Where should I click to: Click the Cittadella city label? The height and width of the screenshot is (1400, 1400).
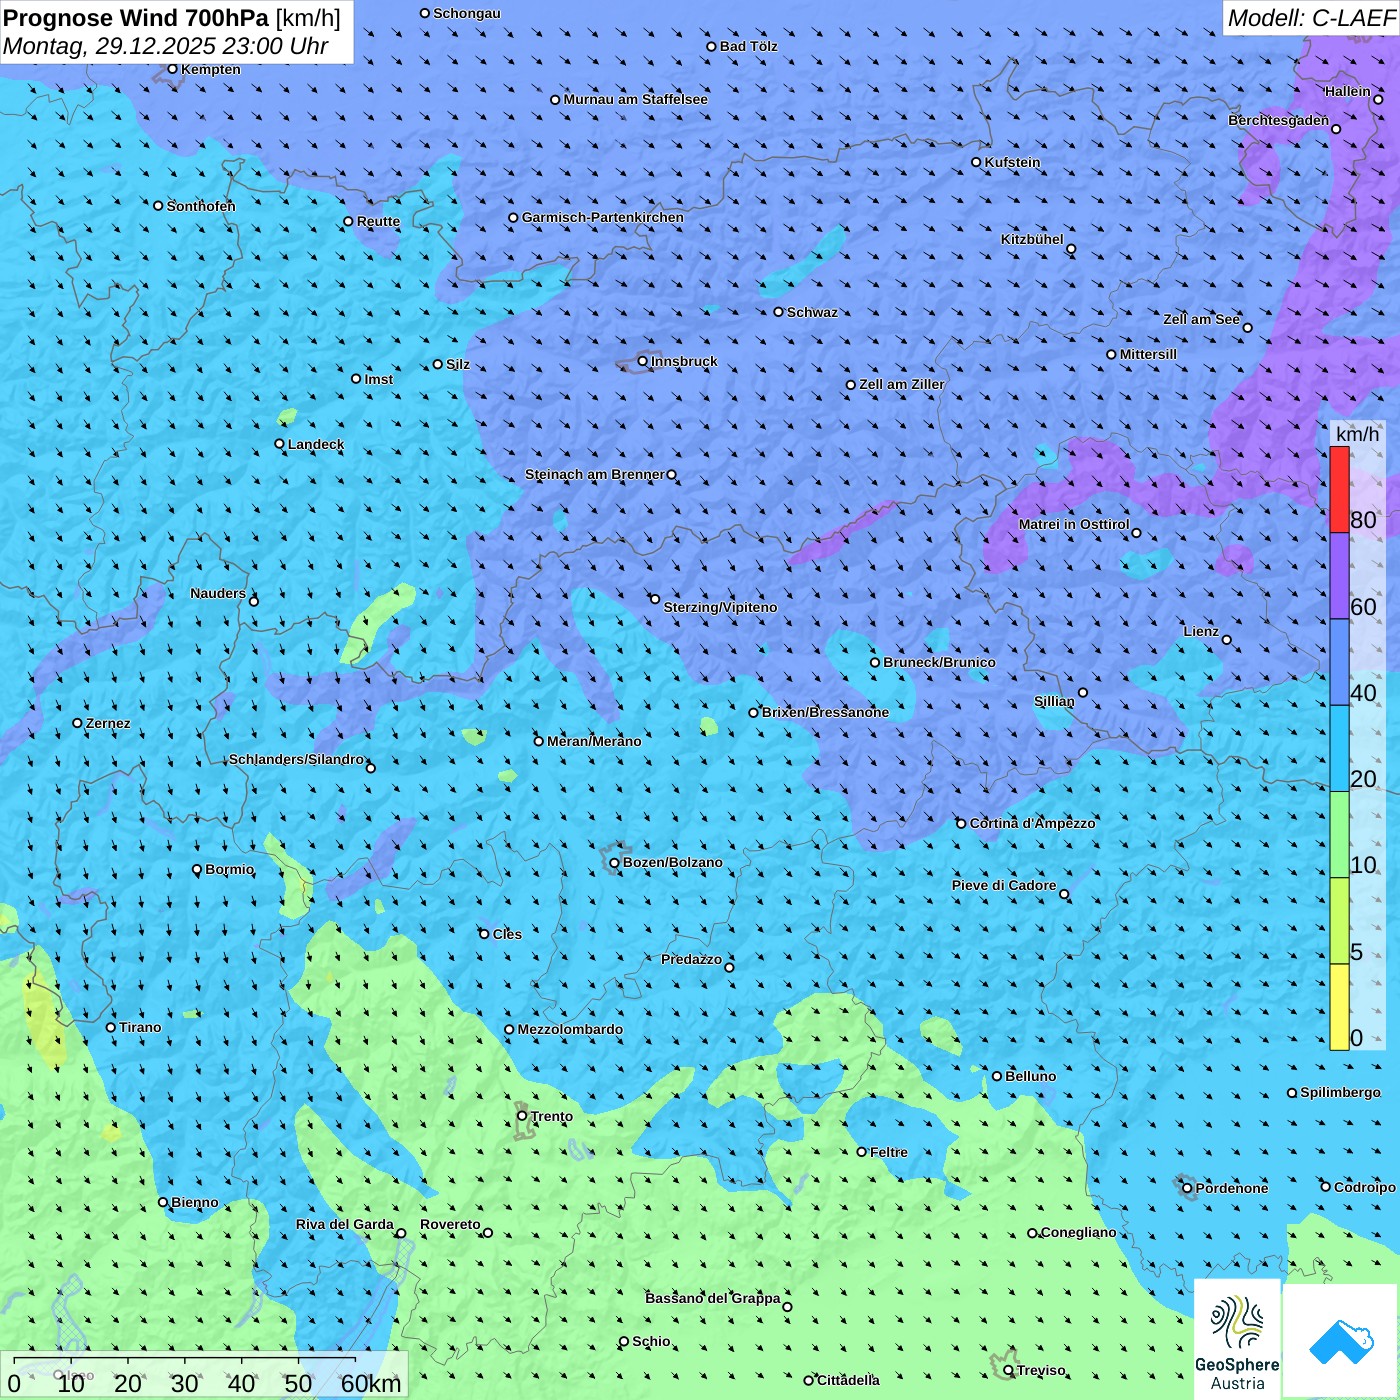[x=848, y=1380]
